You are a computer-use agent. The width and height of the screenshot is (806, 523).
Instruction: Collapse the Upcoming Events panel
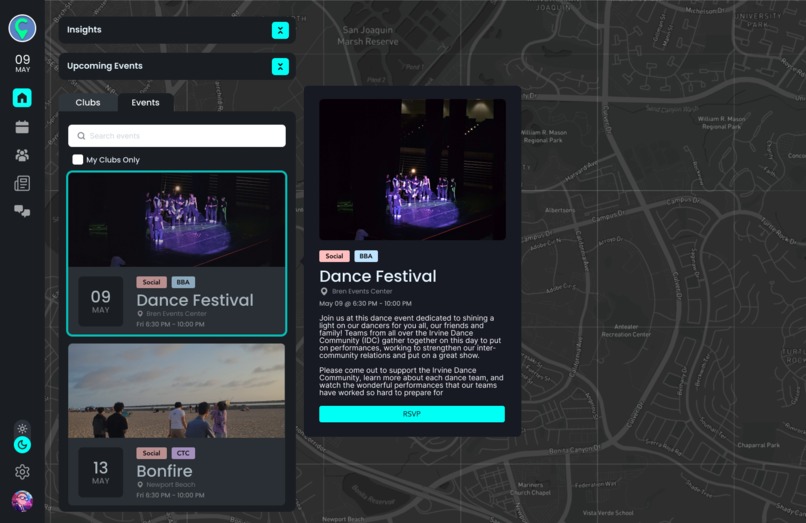click(x=280, y=66)
